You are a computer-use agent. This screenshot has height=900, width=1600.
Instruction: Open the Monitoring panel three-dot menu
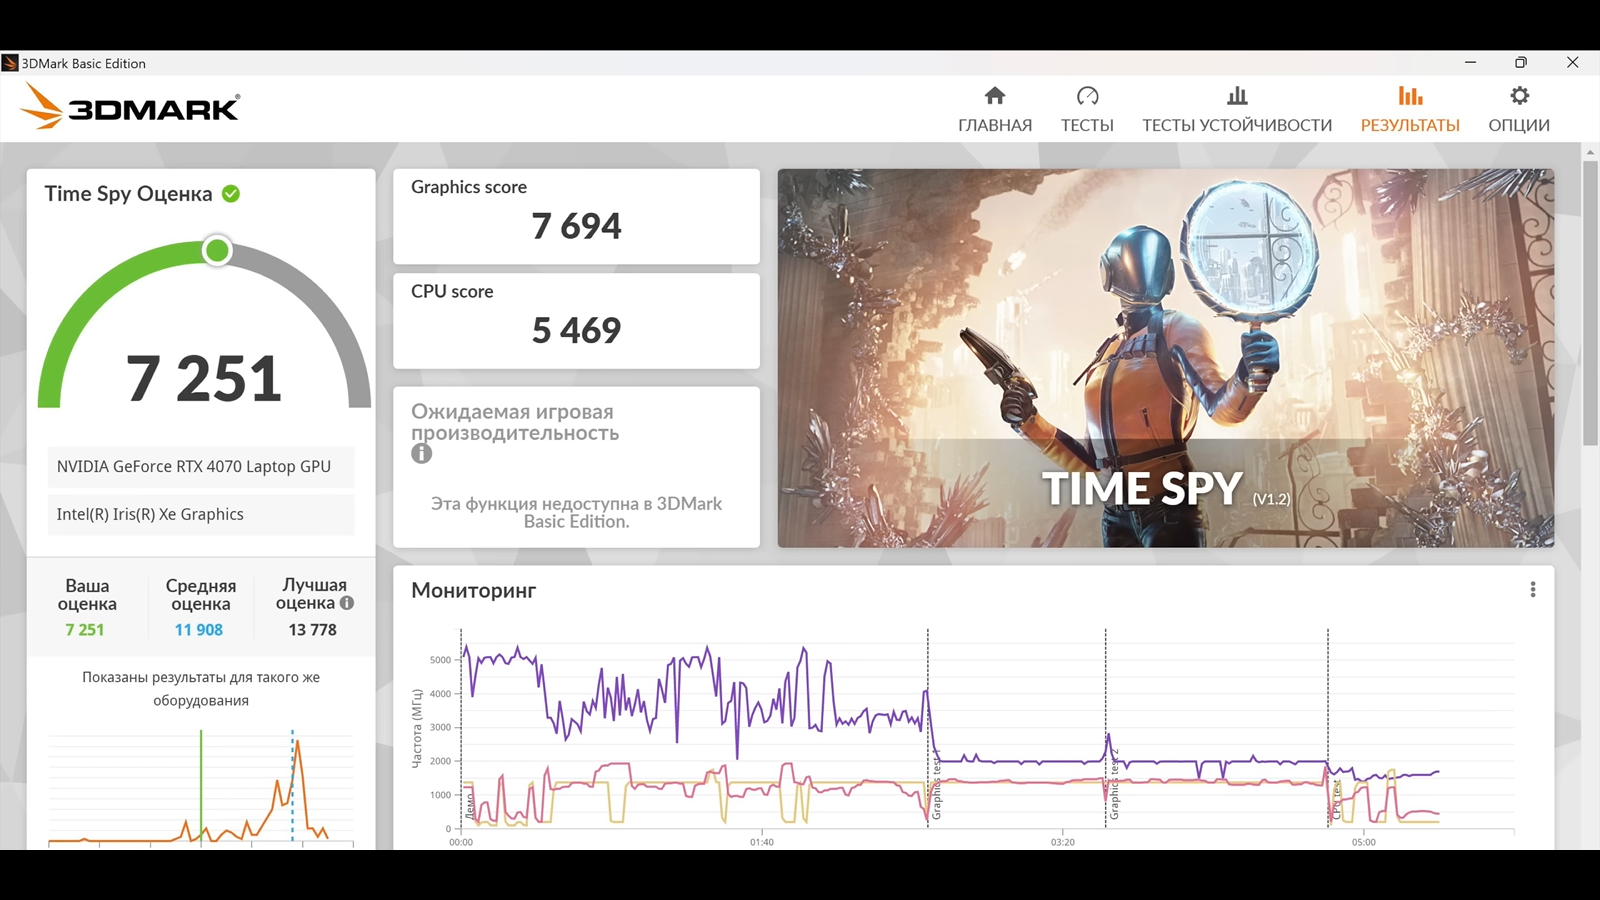[1532, 590]
